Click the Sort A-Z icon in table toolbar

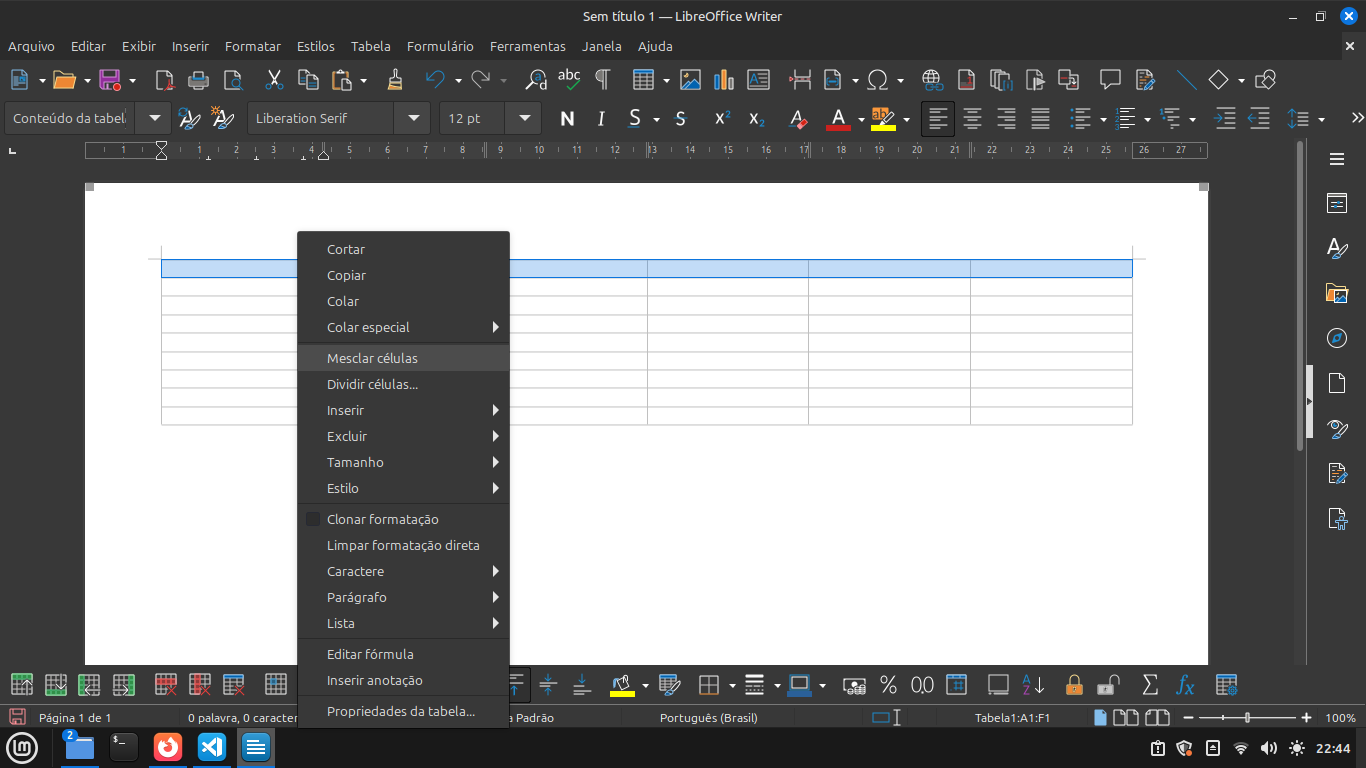[x=1033, y=685]
